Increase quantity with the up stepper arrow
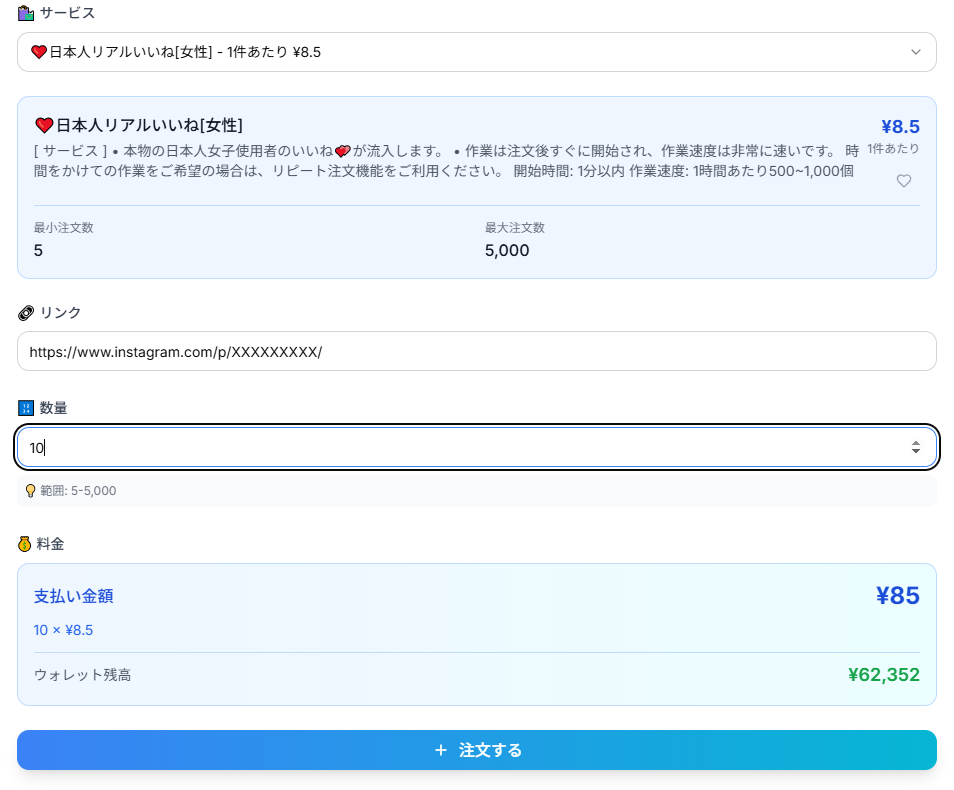The width and height of the screenshot is (954, 790). [x=915, y=443]
